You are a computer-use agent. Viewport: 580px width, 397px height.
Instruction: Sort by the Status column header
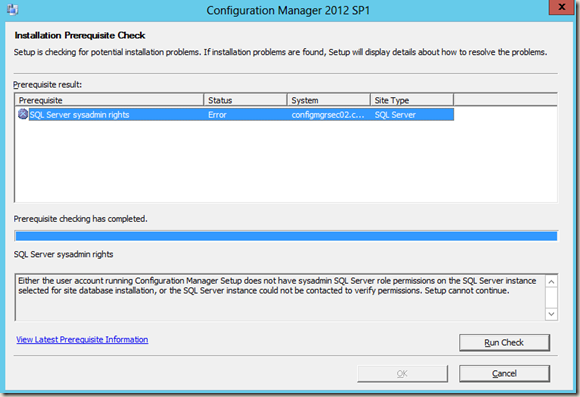(245, 100)
